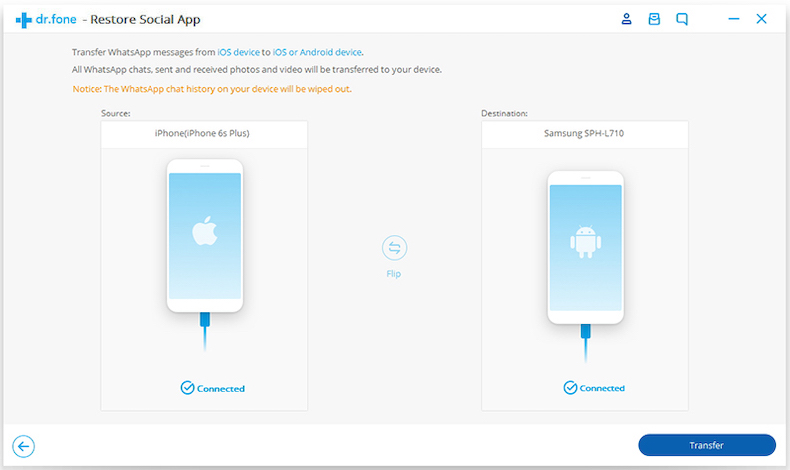The image size is (790, 470).
Task: Open the feedback chat bubble icon
Action: coord(682,19)
